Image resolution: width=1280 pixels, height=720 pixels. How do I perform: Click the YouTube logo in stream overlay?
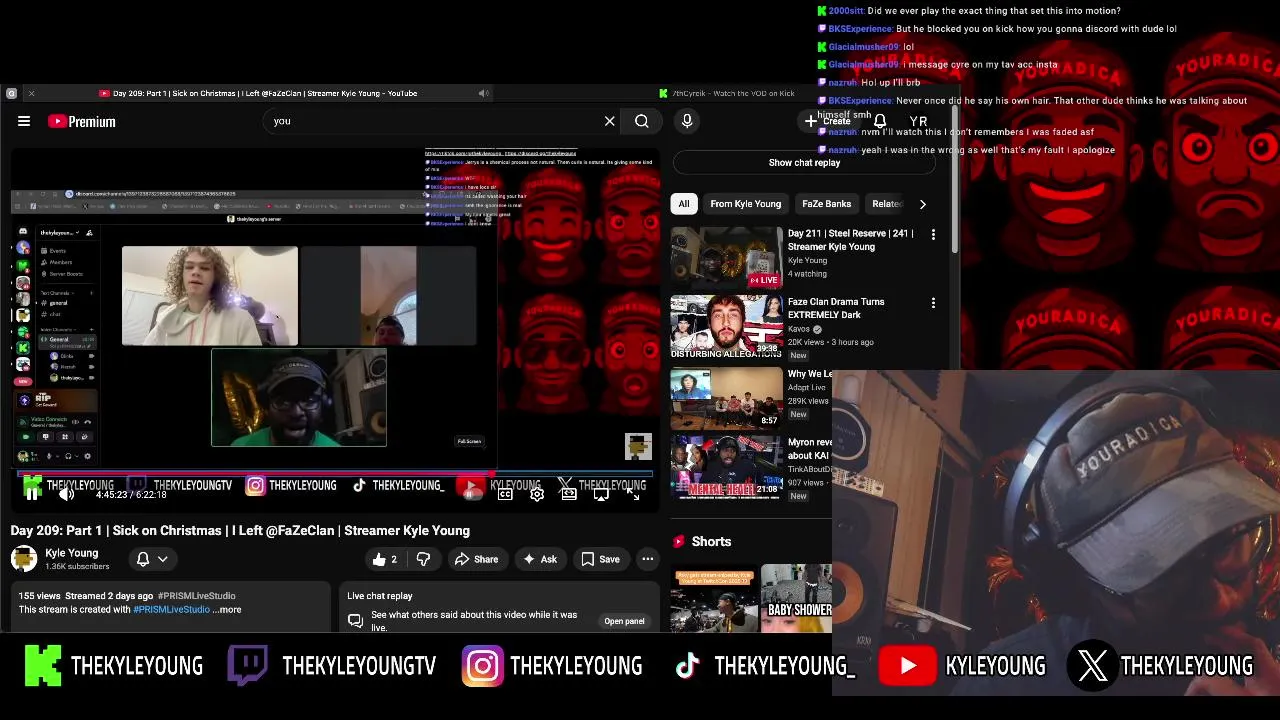pos(906,666)
